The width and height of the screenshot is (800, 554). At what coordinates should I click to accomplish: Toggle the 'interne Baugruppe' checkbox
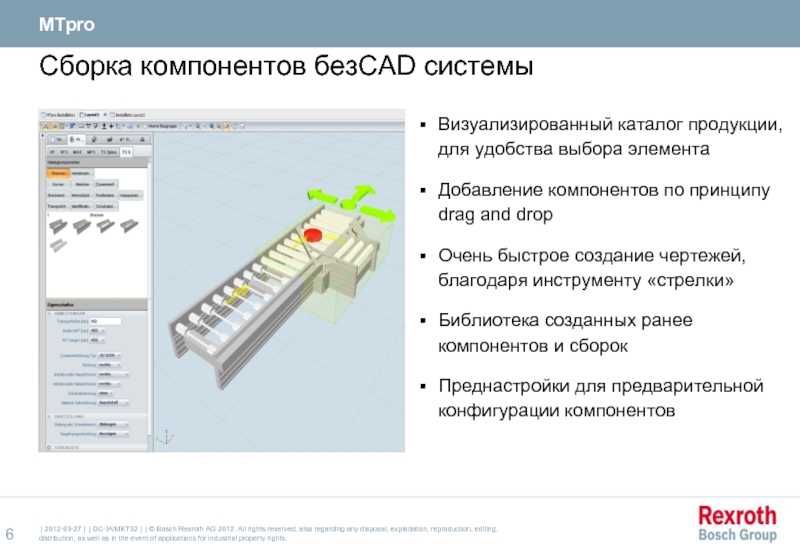point(144,126)
